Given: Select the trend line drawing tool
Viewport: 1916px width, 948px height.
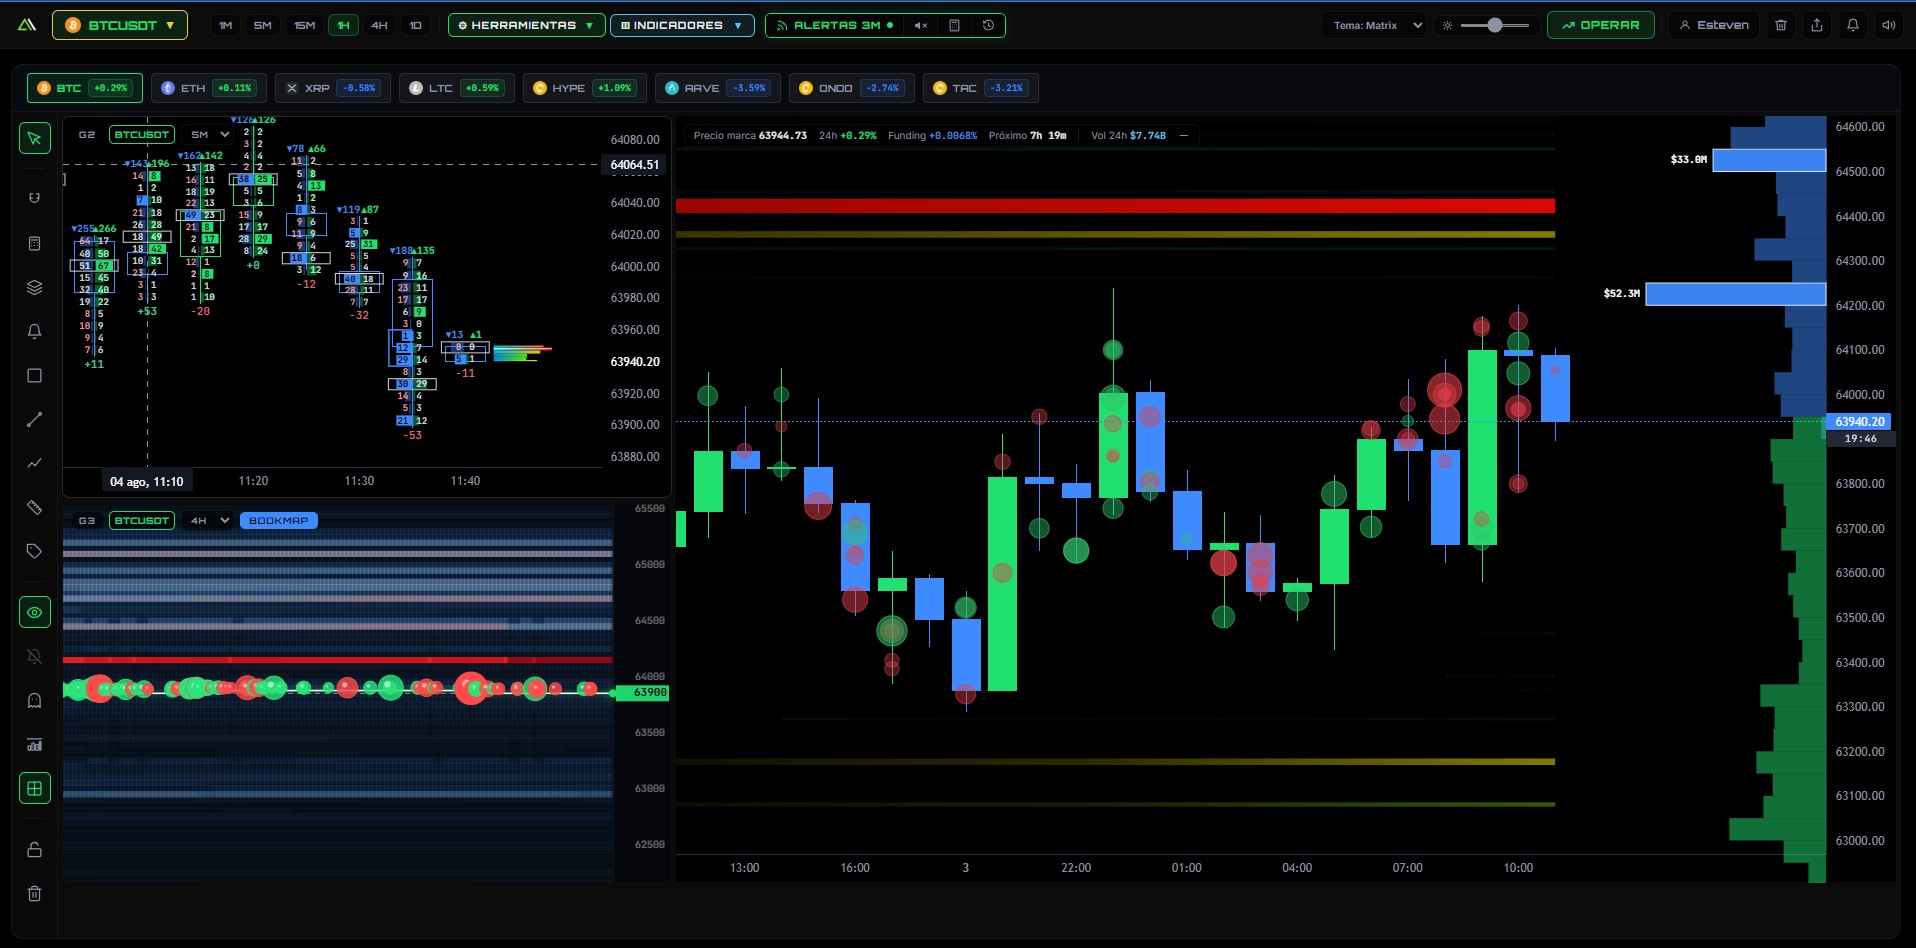Looking at the screenshot, I should (x=35, y=419).
